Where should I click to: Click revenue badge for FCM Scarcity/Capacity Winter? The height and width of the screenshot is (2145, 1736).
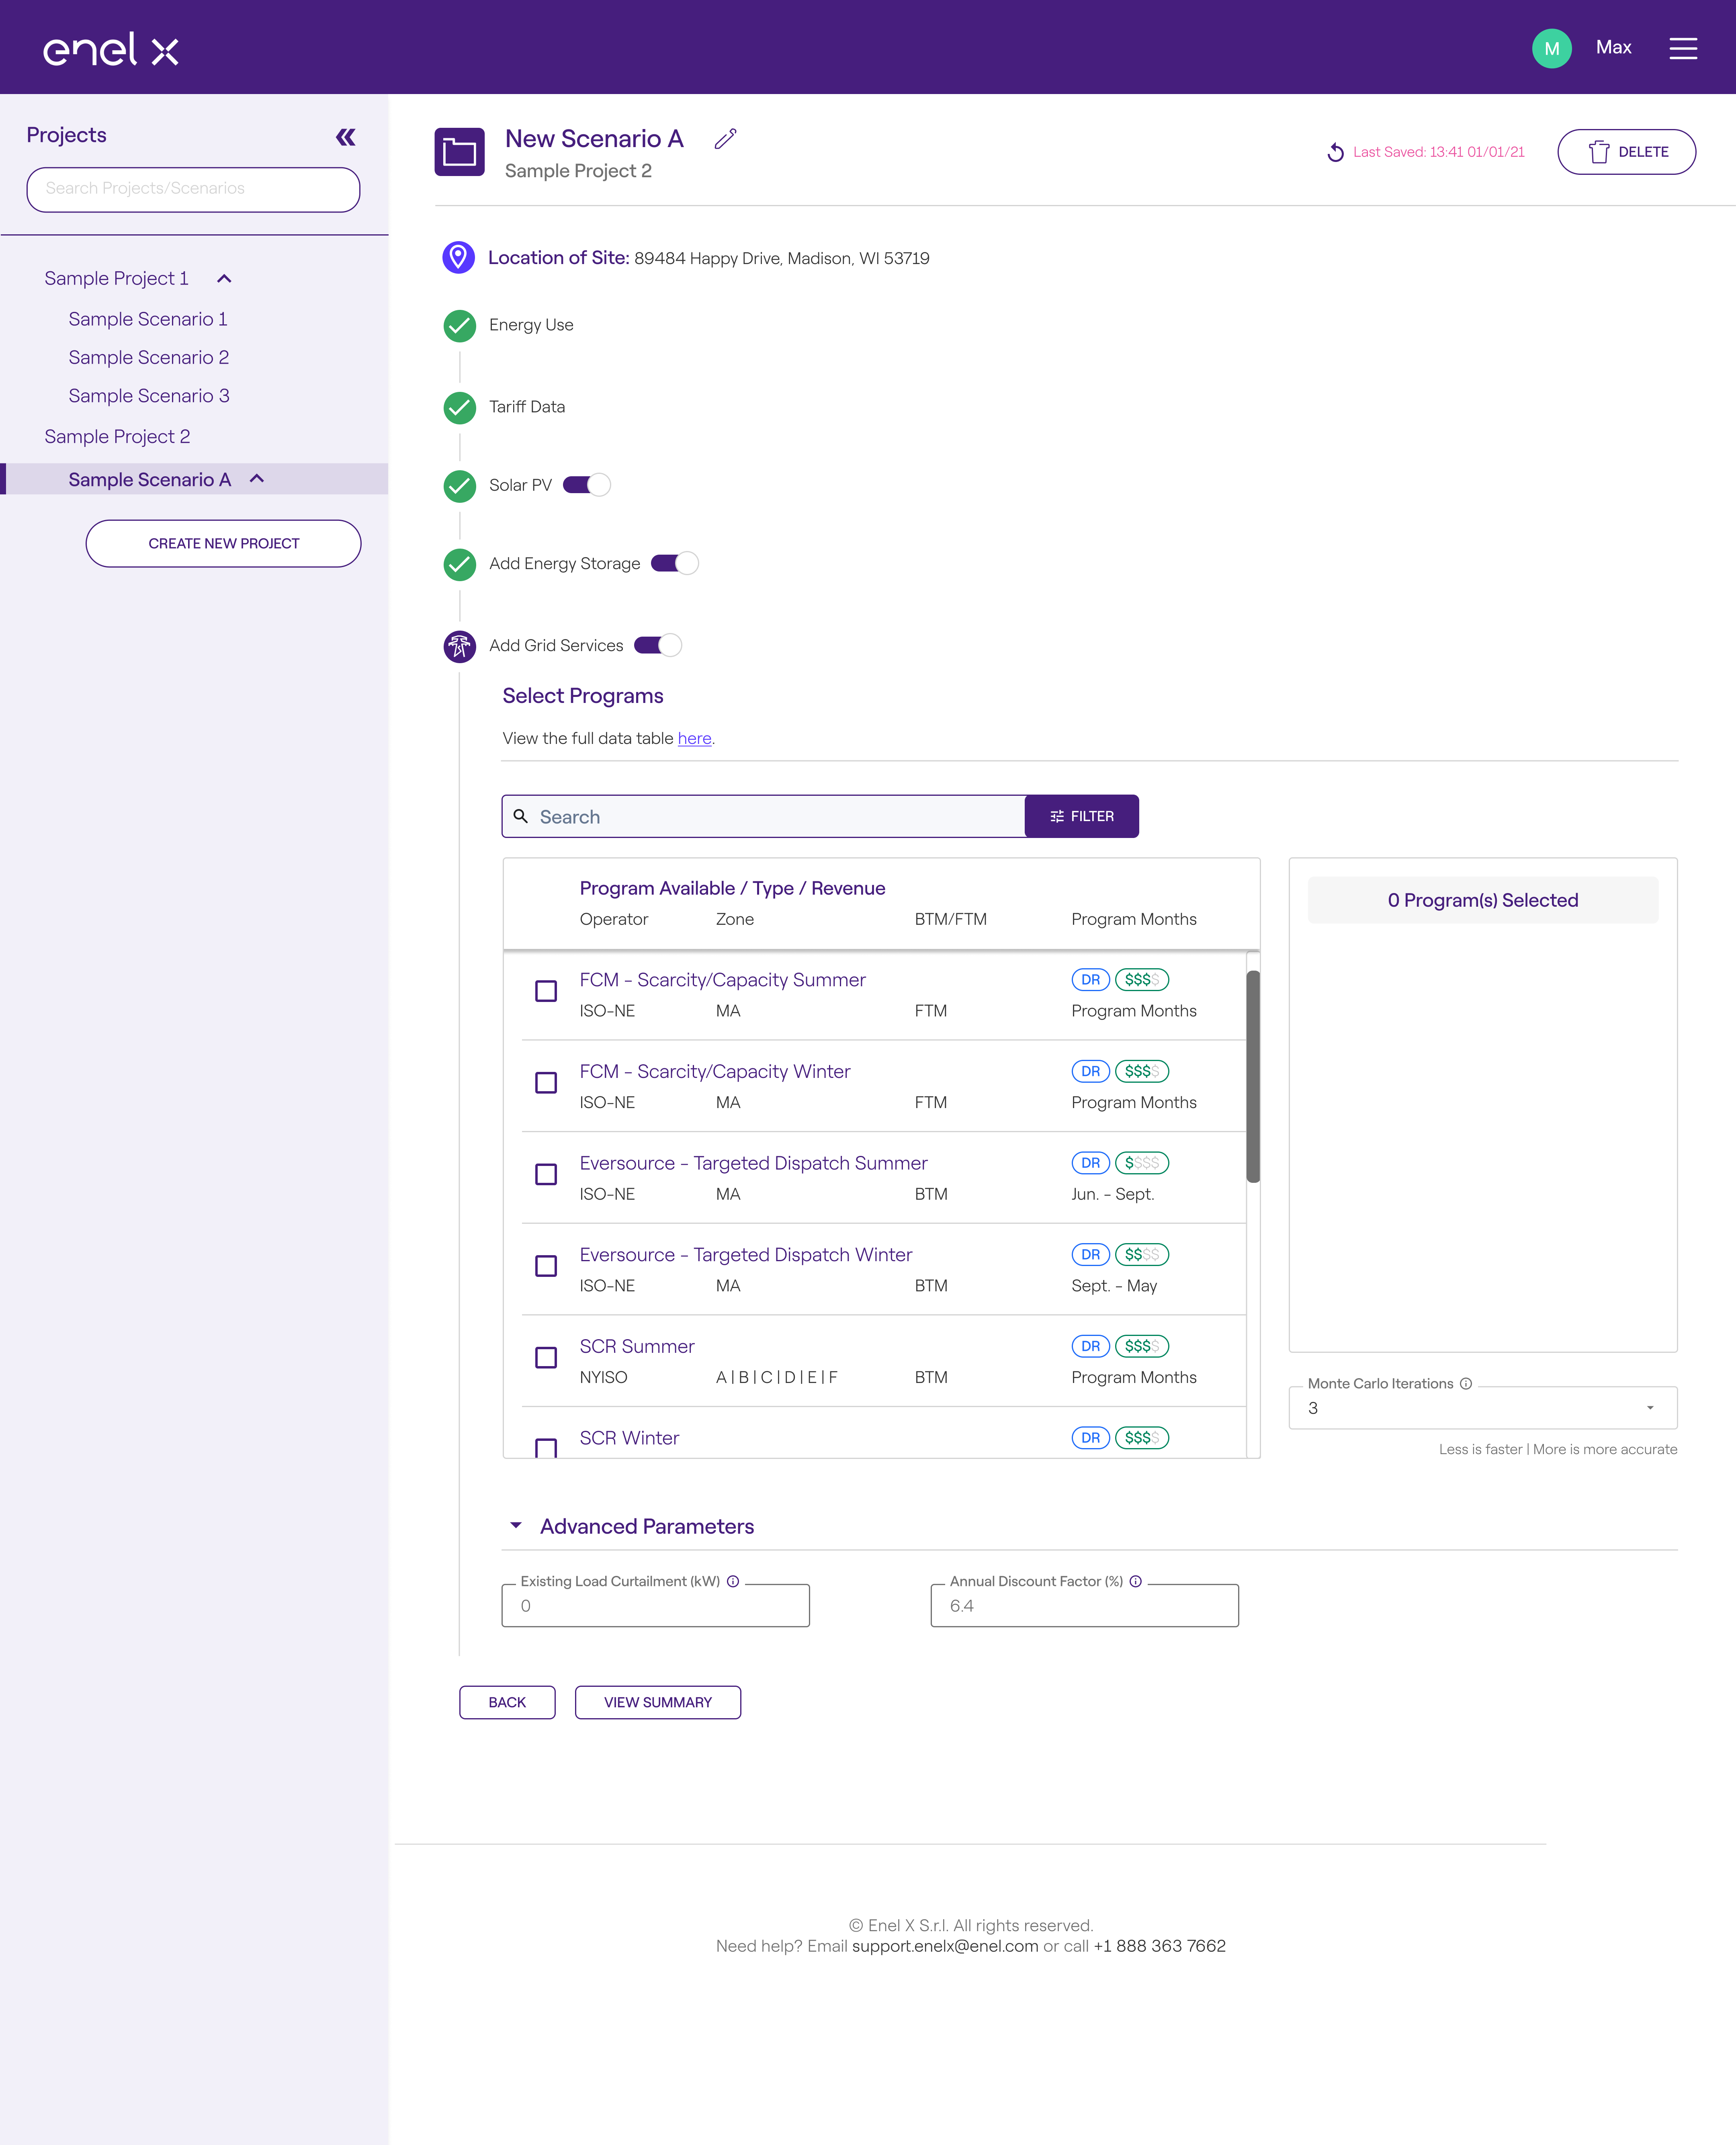[x=1142, y=1071]
